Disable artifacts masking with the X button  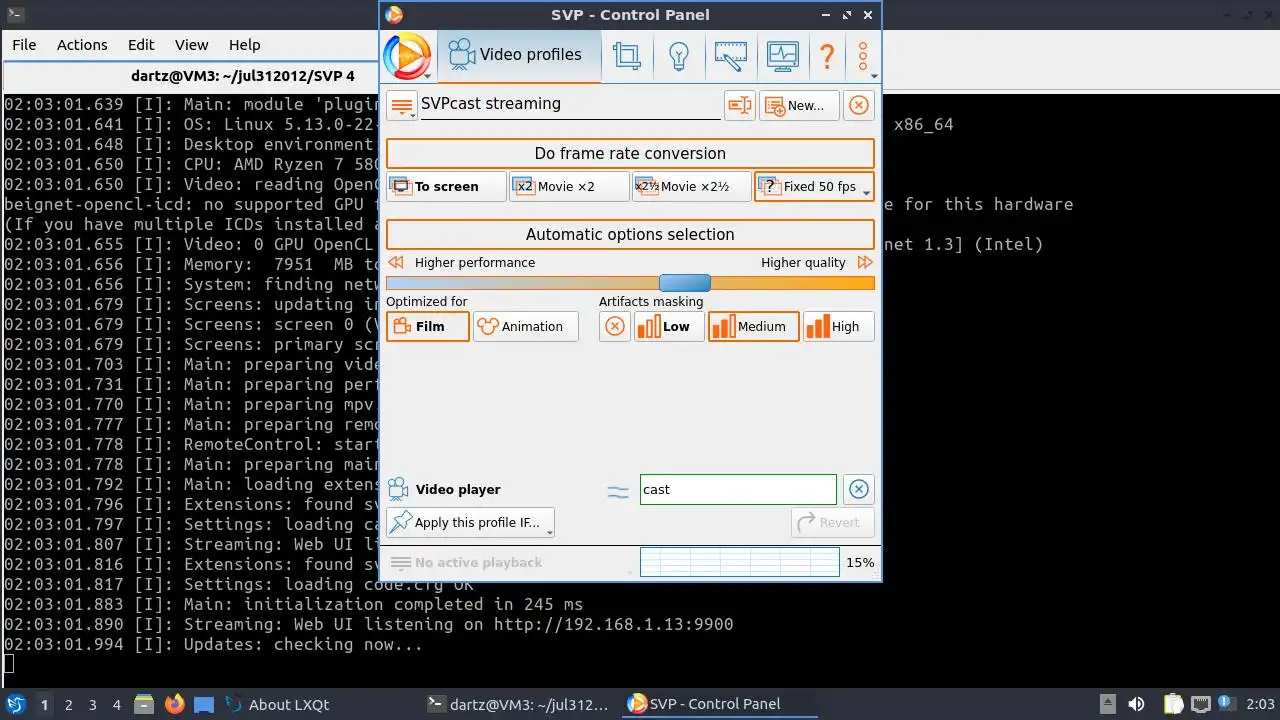[x=615, y=326]
